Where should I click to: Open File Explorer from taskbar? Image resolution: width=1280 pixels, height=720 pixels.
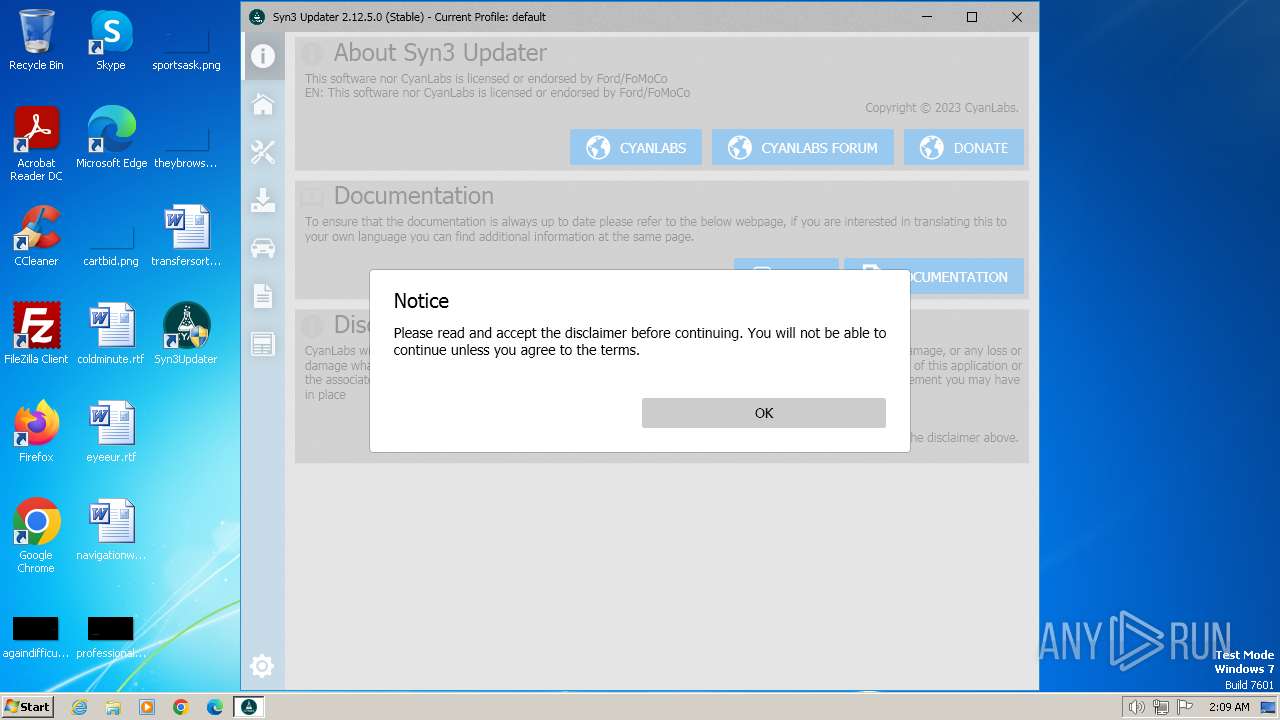click(113, 707)
